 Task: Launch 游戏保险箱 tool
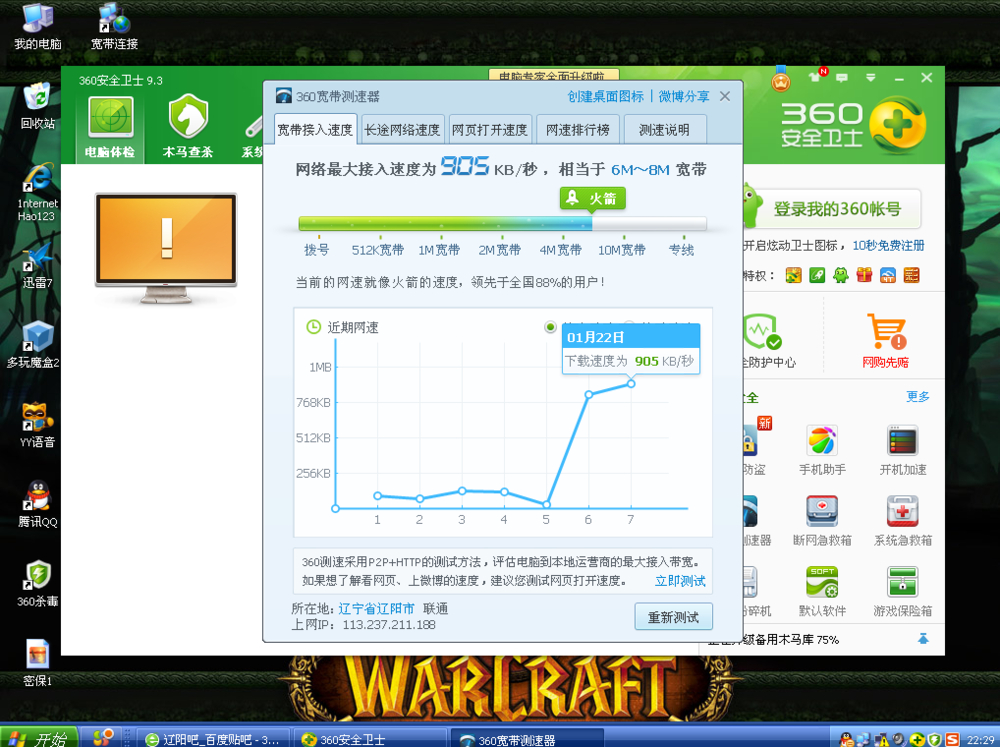(x=902, y=591)
